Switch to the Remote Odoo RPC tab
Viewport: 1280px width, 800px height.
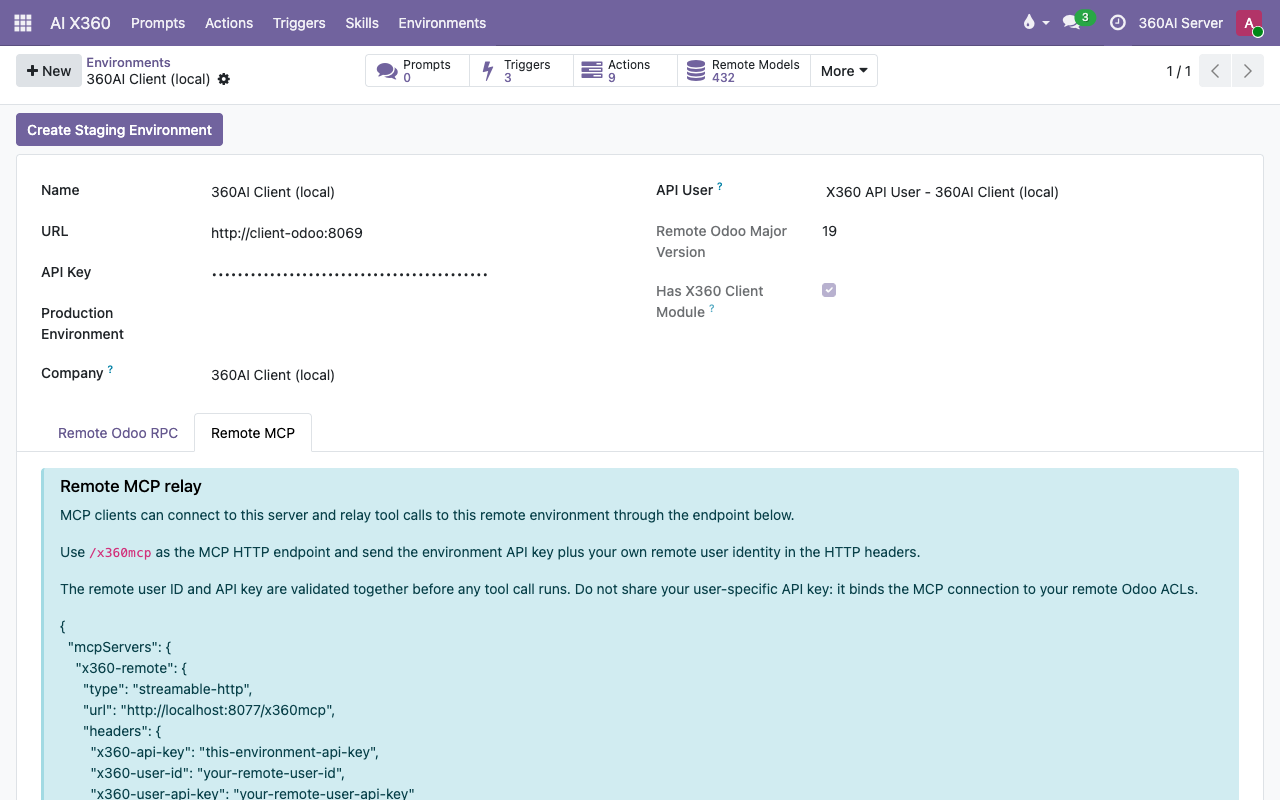pyautogui.click(x=118, y=433)
